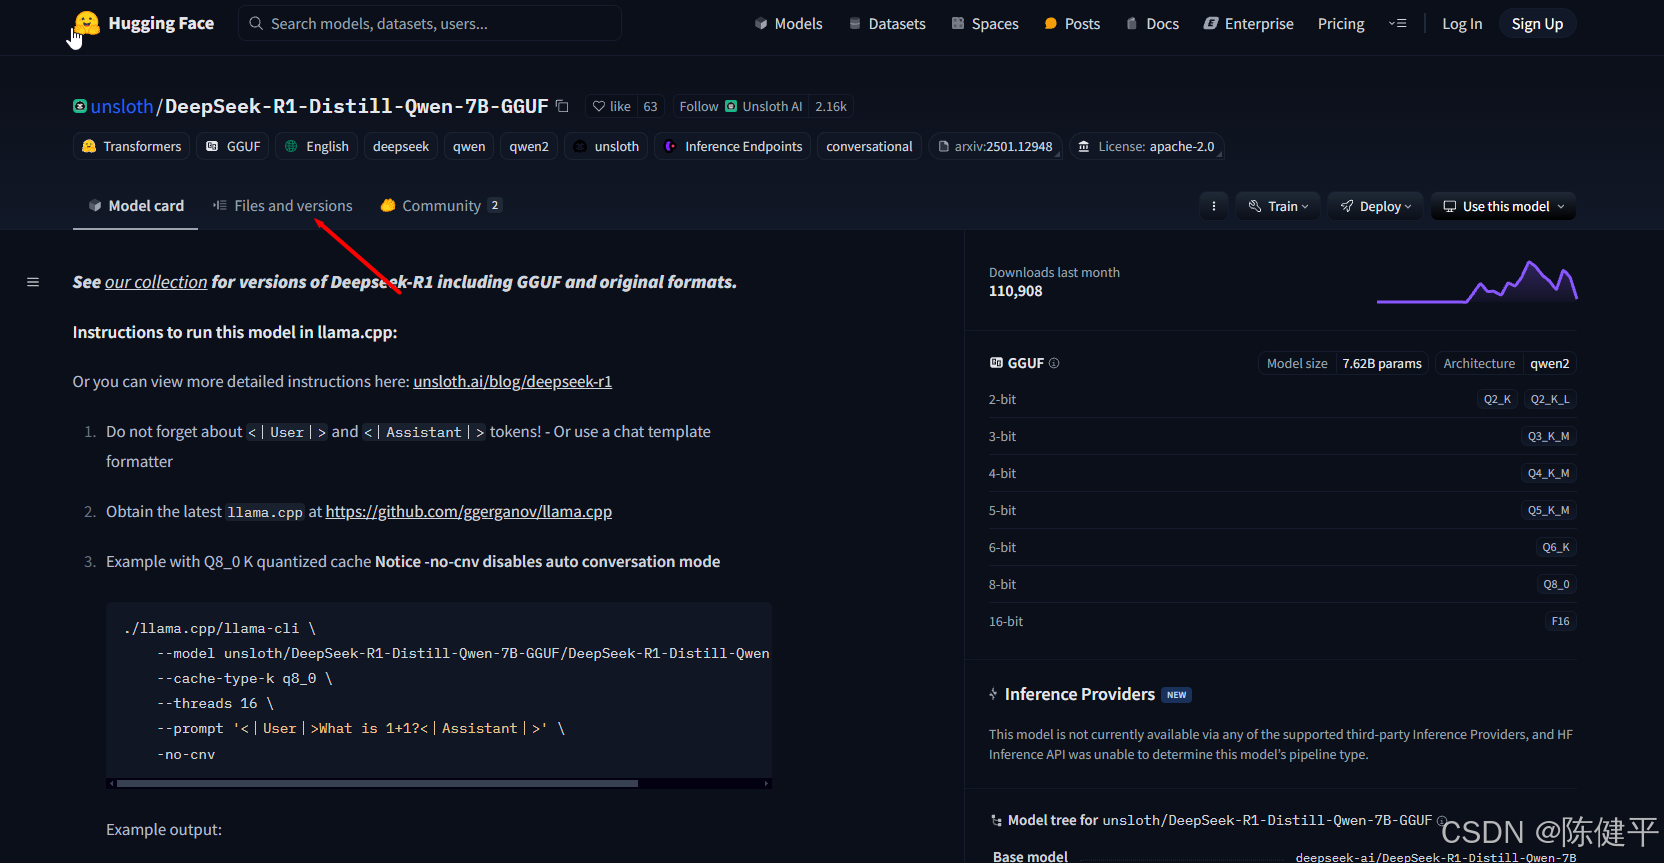Select the qwen2 tag
The width and height of the screenshot is (1664, 863).
[x=529, y=146]
